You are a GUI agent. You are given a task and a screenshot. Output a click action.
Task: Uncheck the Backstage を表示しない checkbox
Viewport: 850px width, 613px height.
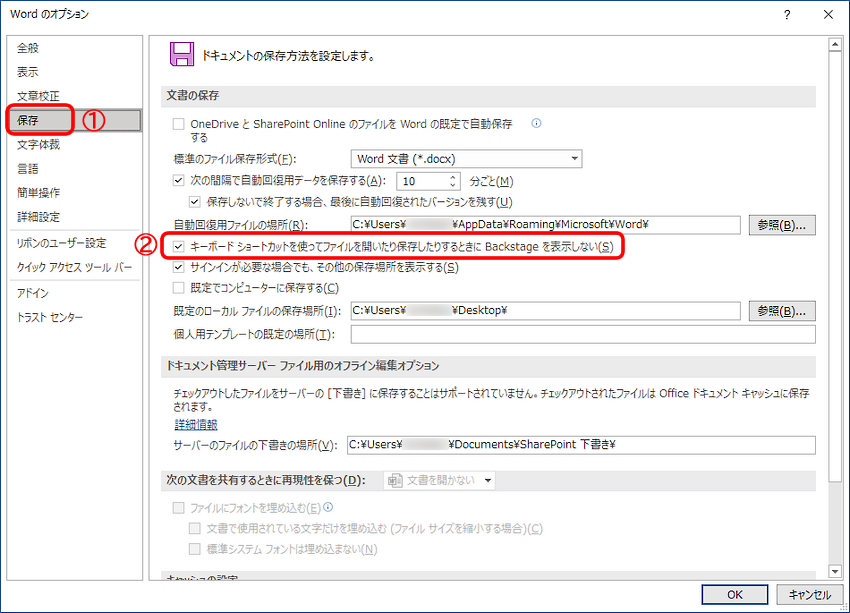click(x=180, y=246)
